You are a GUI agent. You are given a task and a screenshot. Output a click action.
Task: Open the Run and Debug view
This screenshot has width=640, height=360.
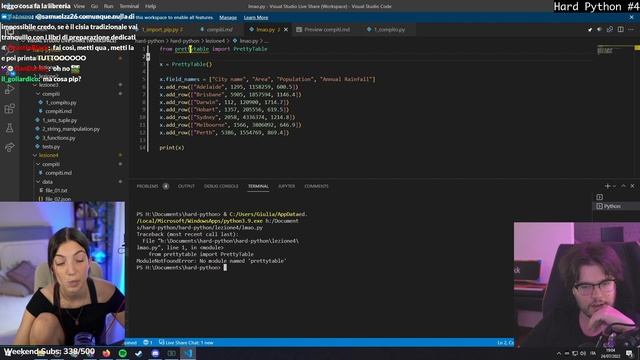(9, 89)
